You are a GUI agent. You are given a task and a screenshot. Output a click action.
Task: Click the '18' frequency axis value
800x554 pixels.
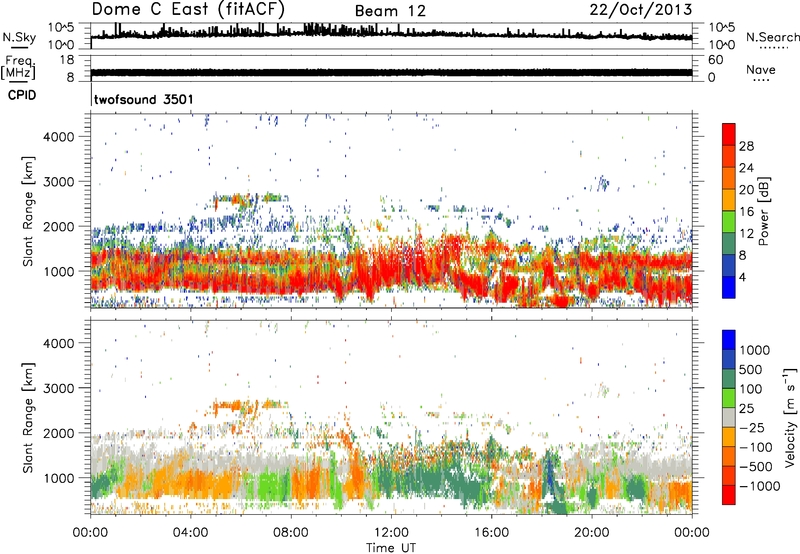(x=67, y=60)
